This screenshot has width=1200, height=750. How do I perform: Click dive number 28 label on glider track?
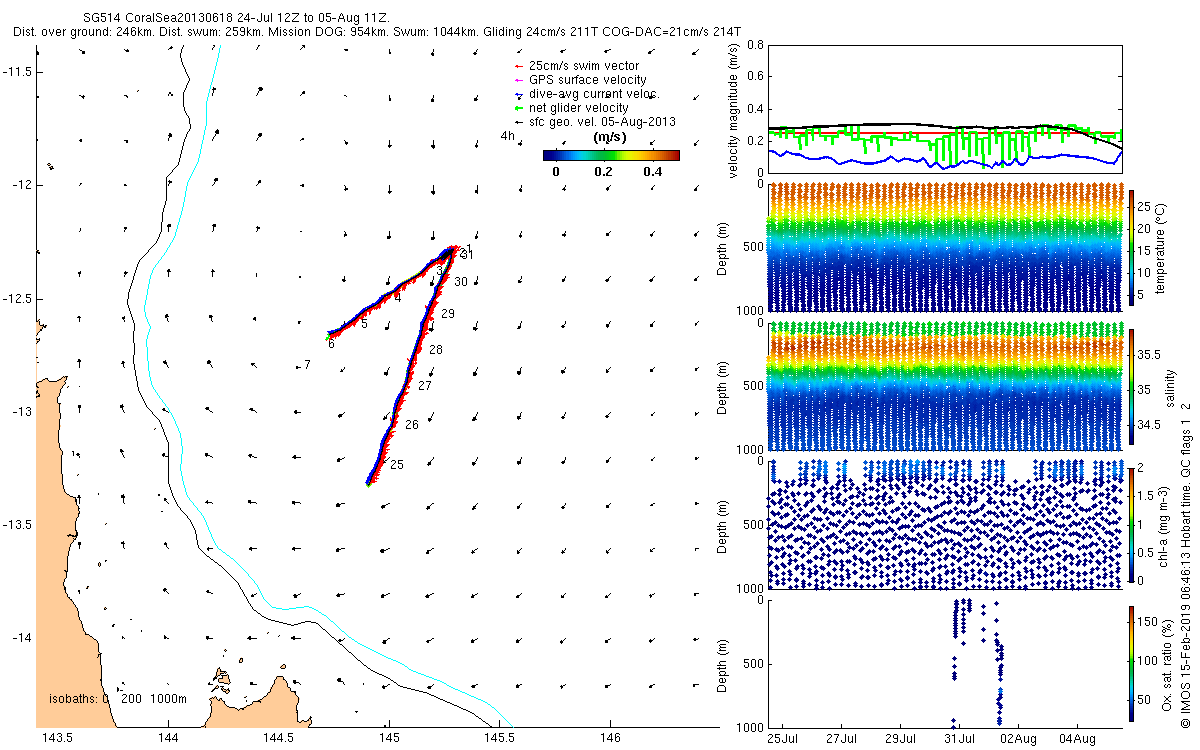coord(436,350)
